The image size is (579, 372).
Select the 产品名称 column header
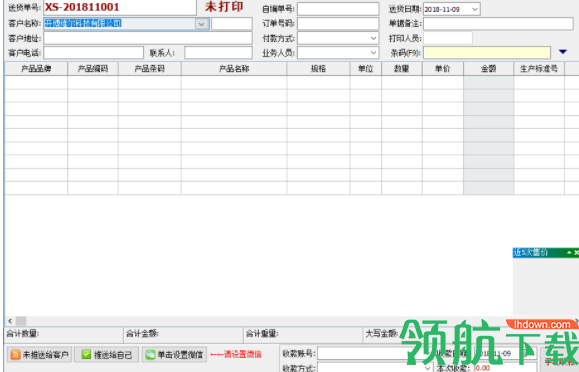click(x=234, y=69)
